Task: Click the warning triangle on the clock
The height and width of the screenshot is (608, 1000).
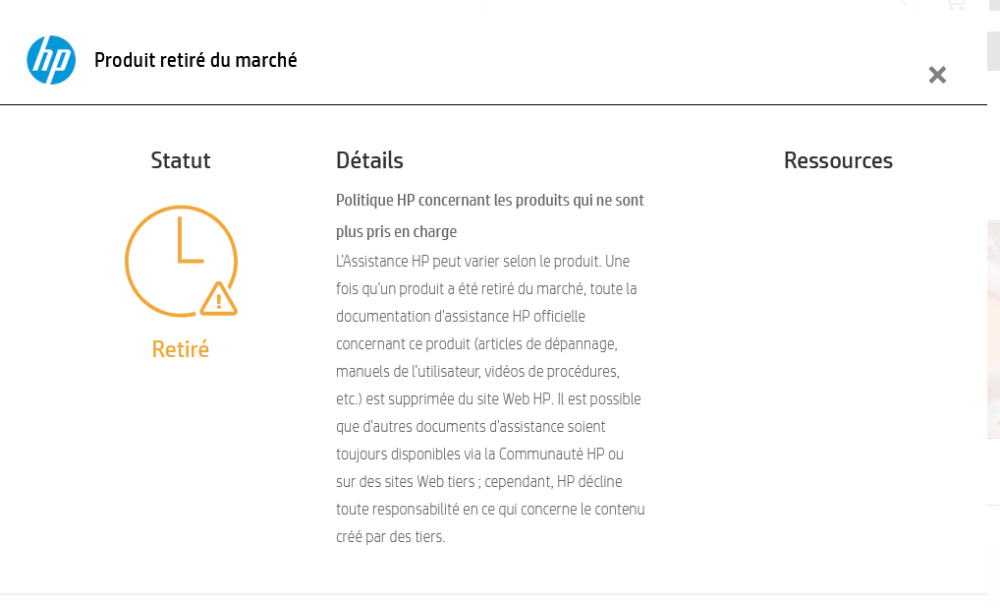Action: pos(219,299)
